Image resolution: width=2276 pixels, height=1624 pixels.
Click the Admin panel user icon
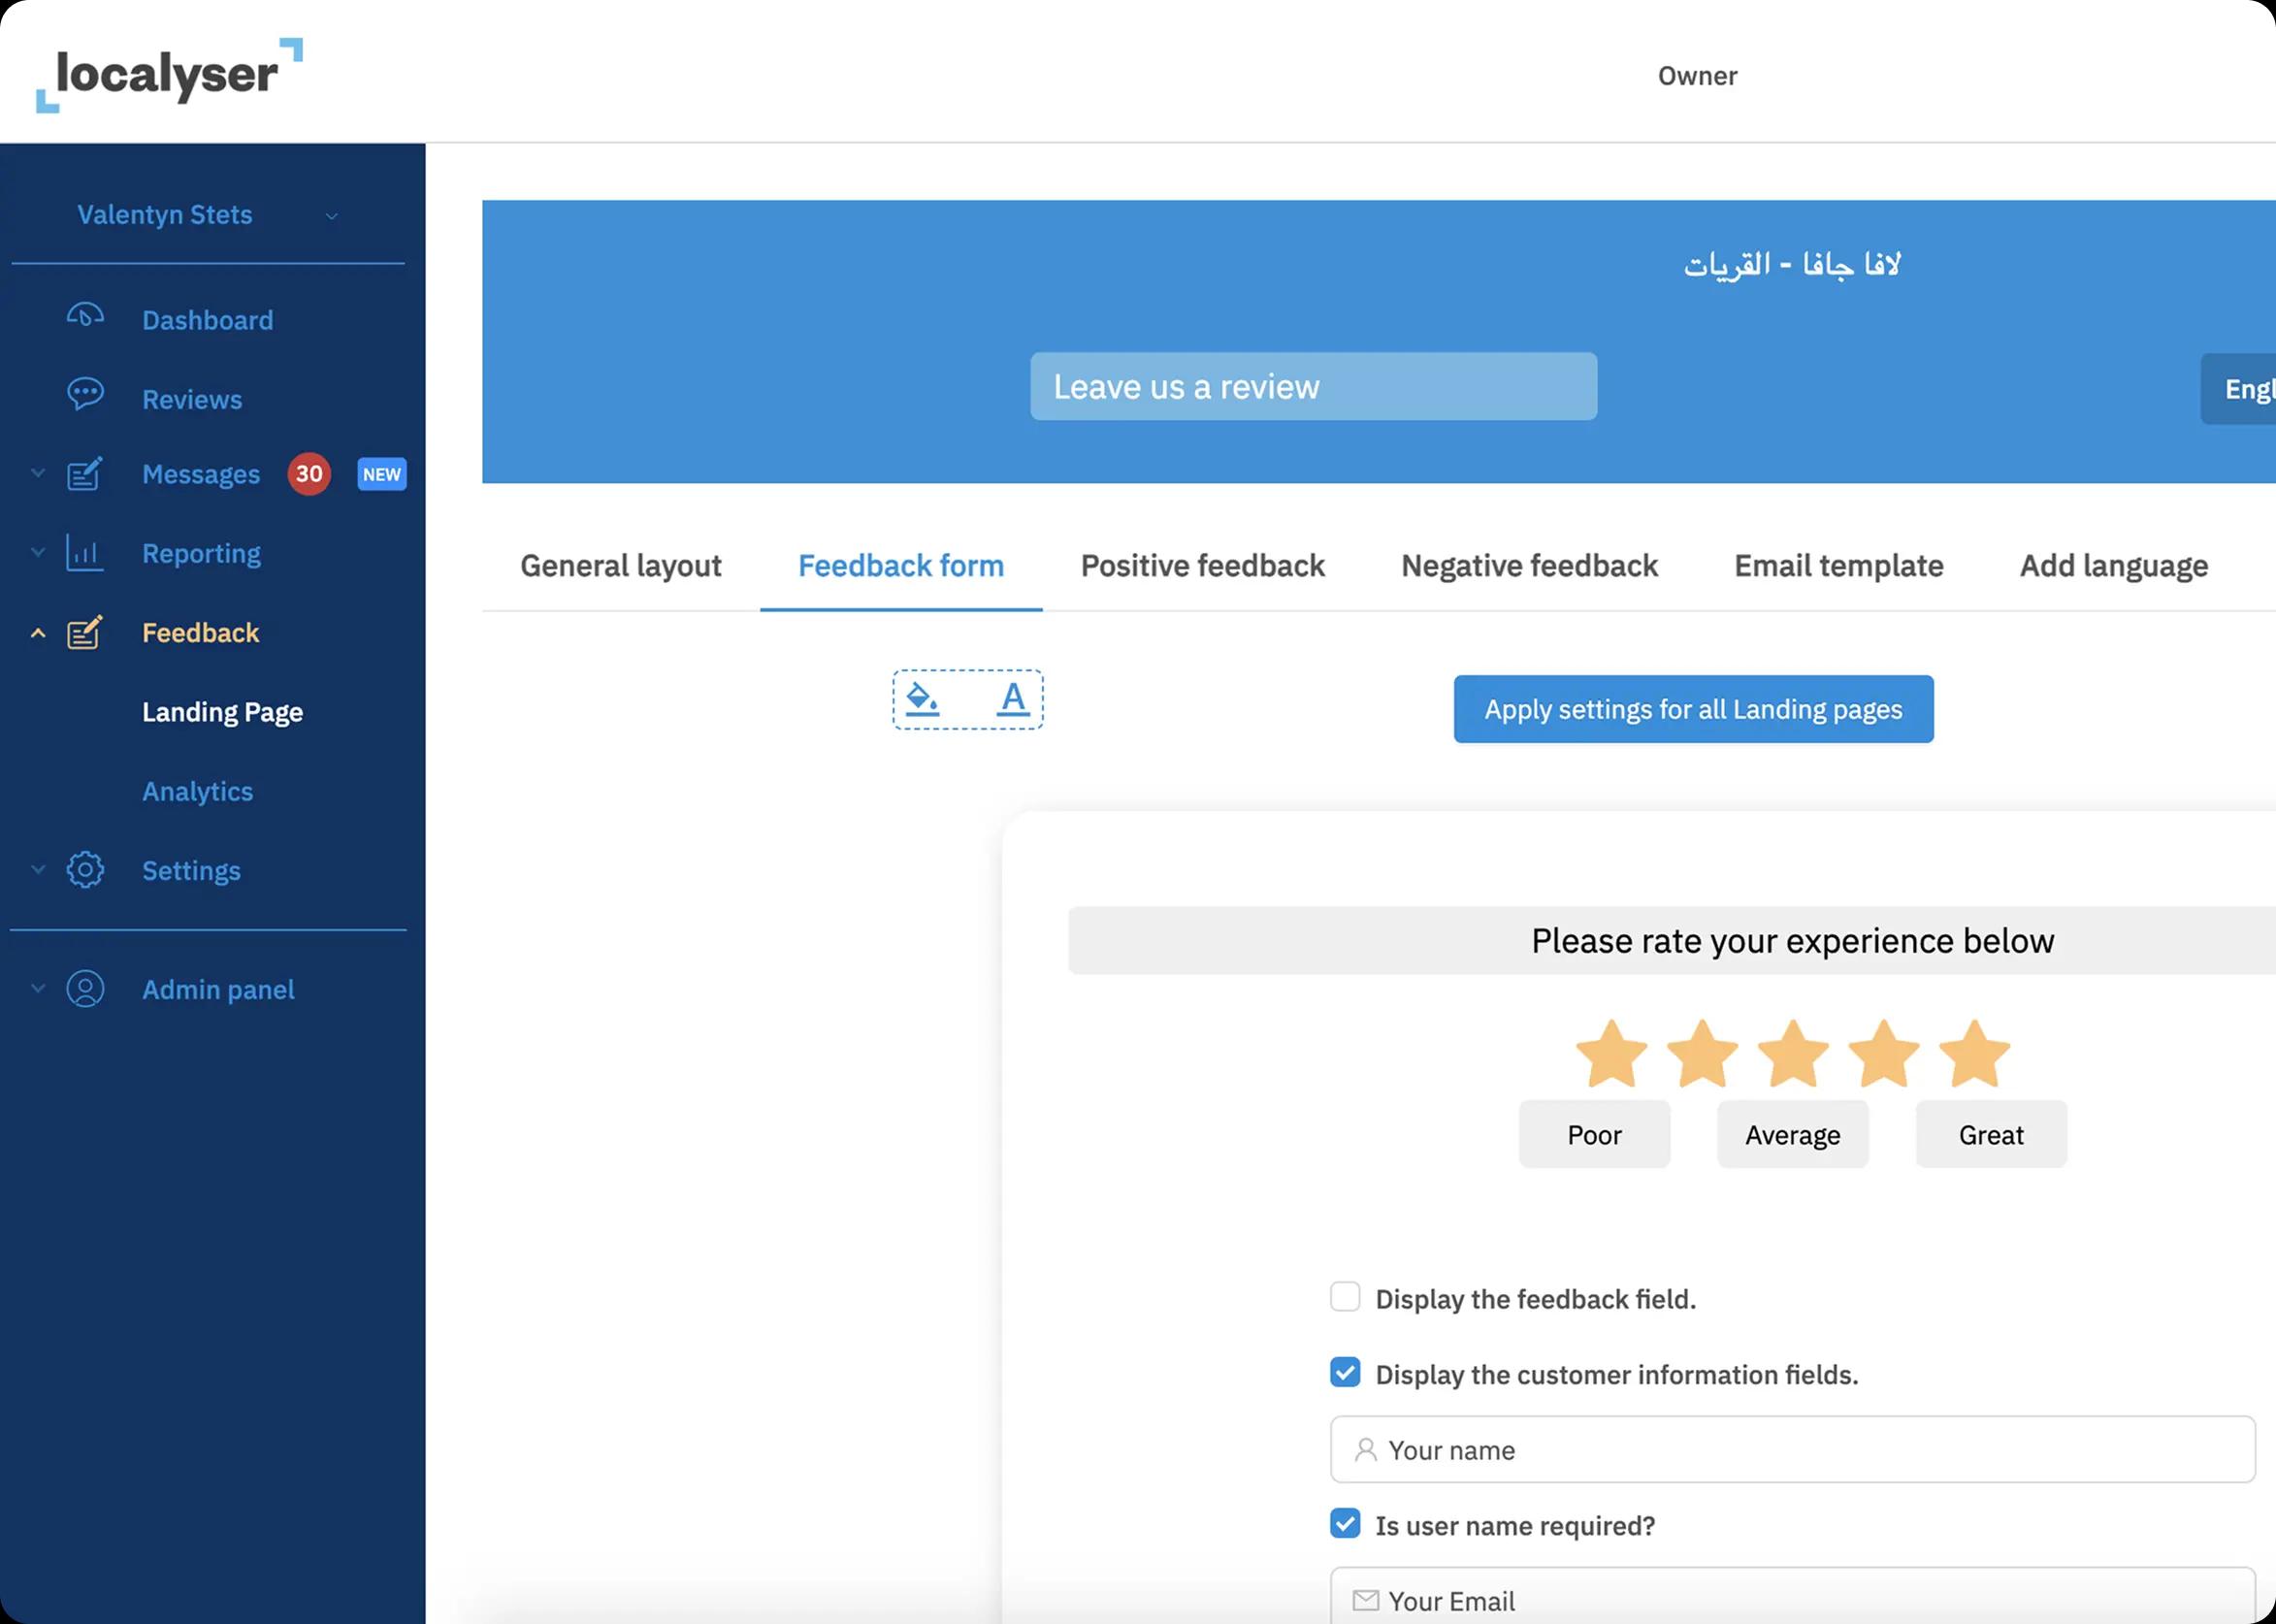point(85,989)
